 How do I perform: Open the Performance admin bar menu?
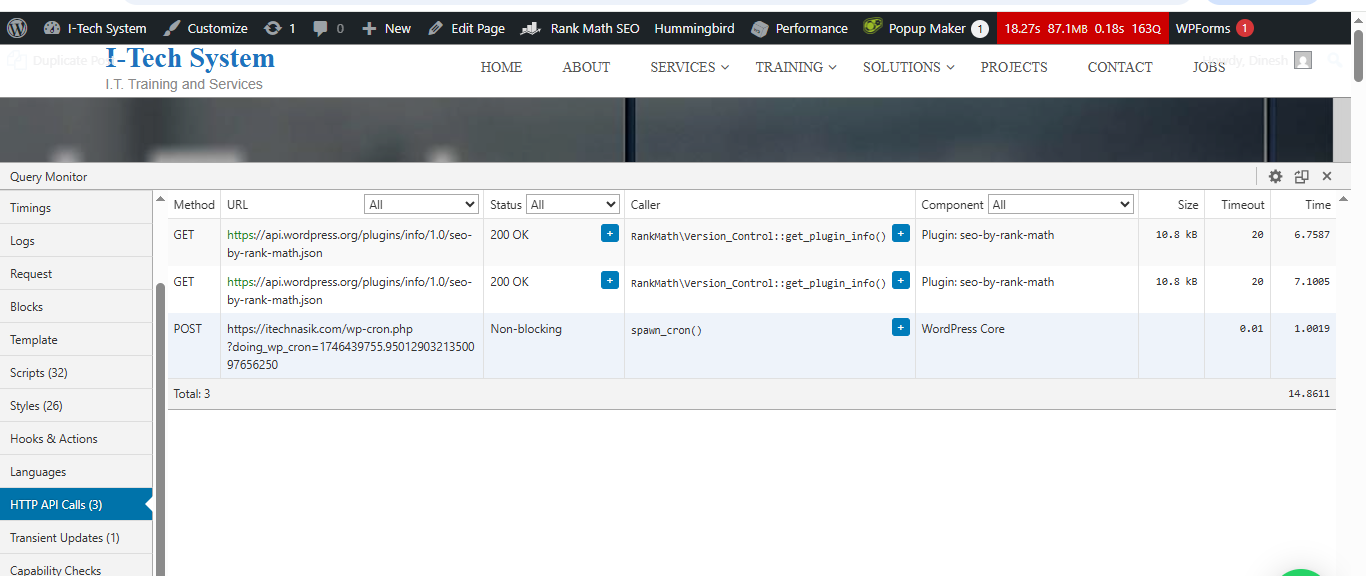(x=799, y=28)
